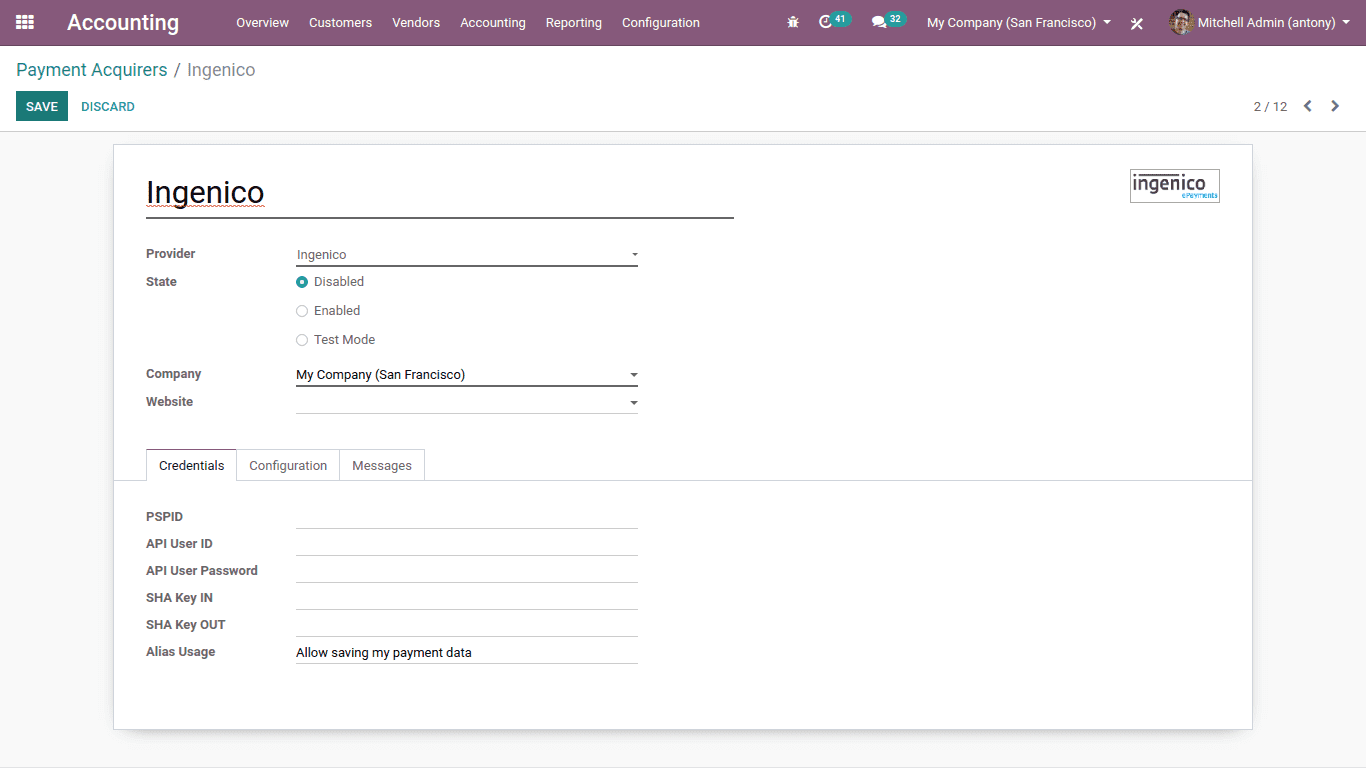
Task: Open the Reporting menu
Action: click(x=574, y=22)
